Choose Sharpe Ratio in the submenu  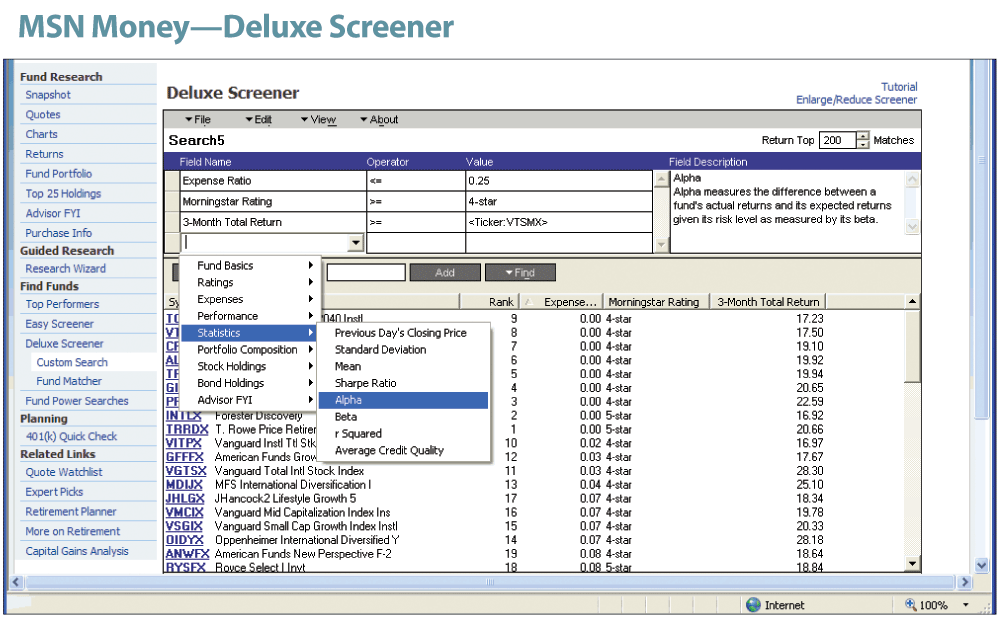click(x=365, y=383)
